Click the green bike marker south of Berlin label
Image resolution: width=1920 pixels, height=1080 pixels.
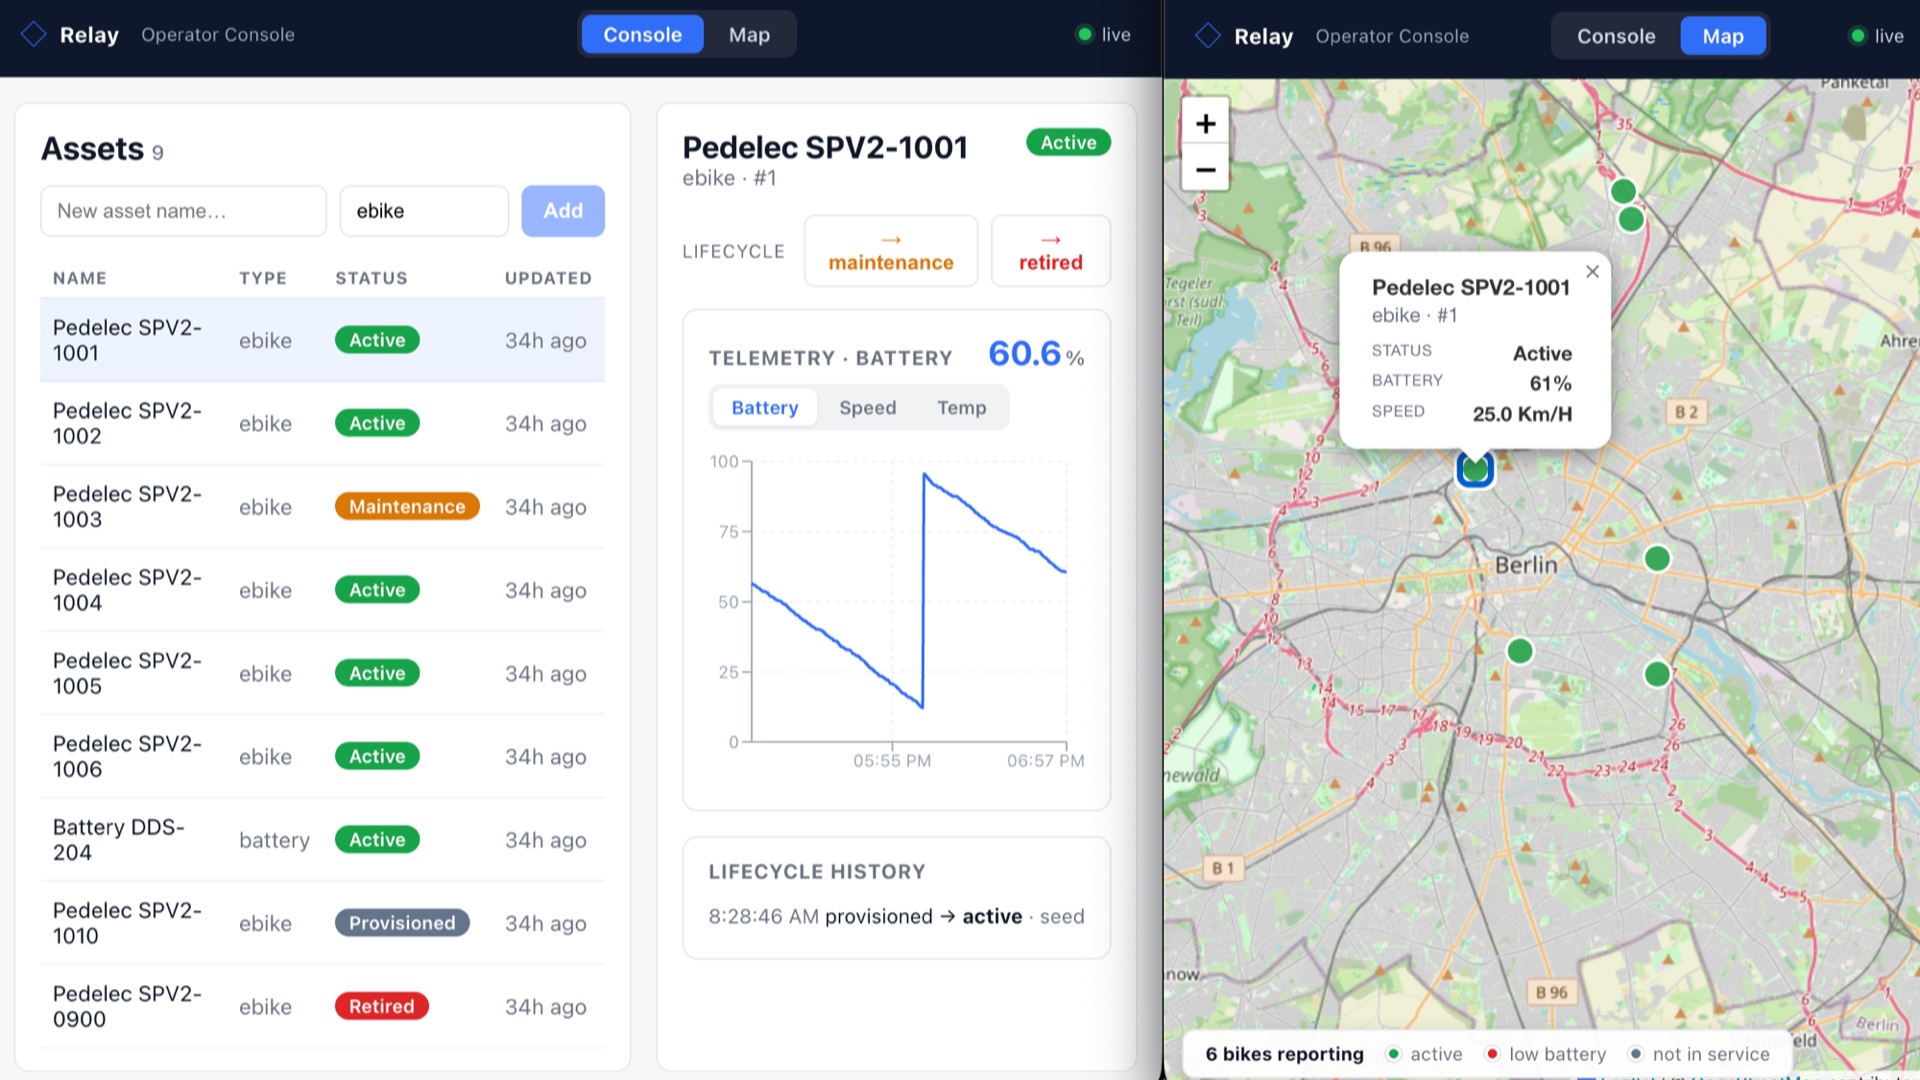[x=1520, y=651]
